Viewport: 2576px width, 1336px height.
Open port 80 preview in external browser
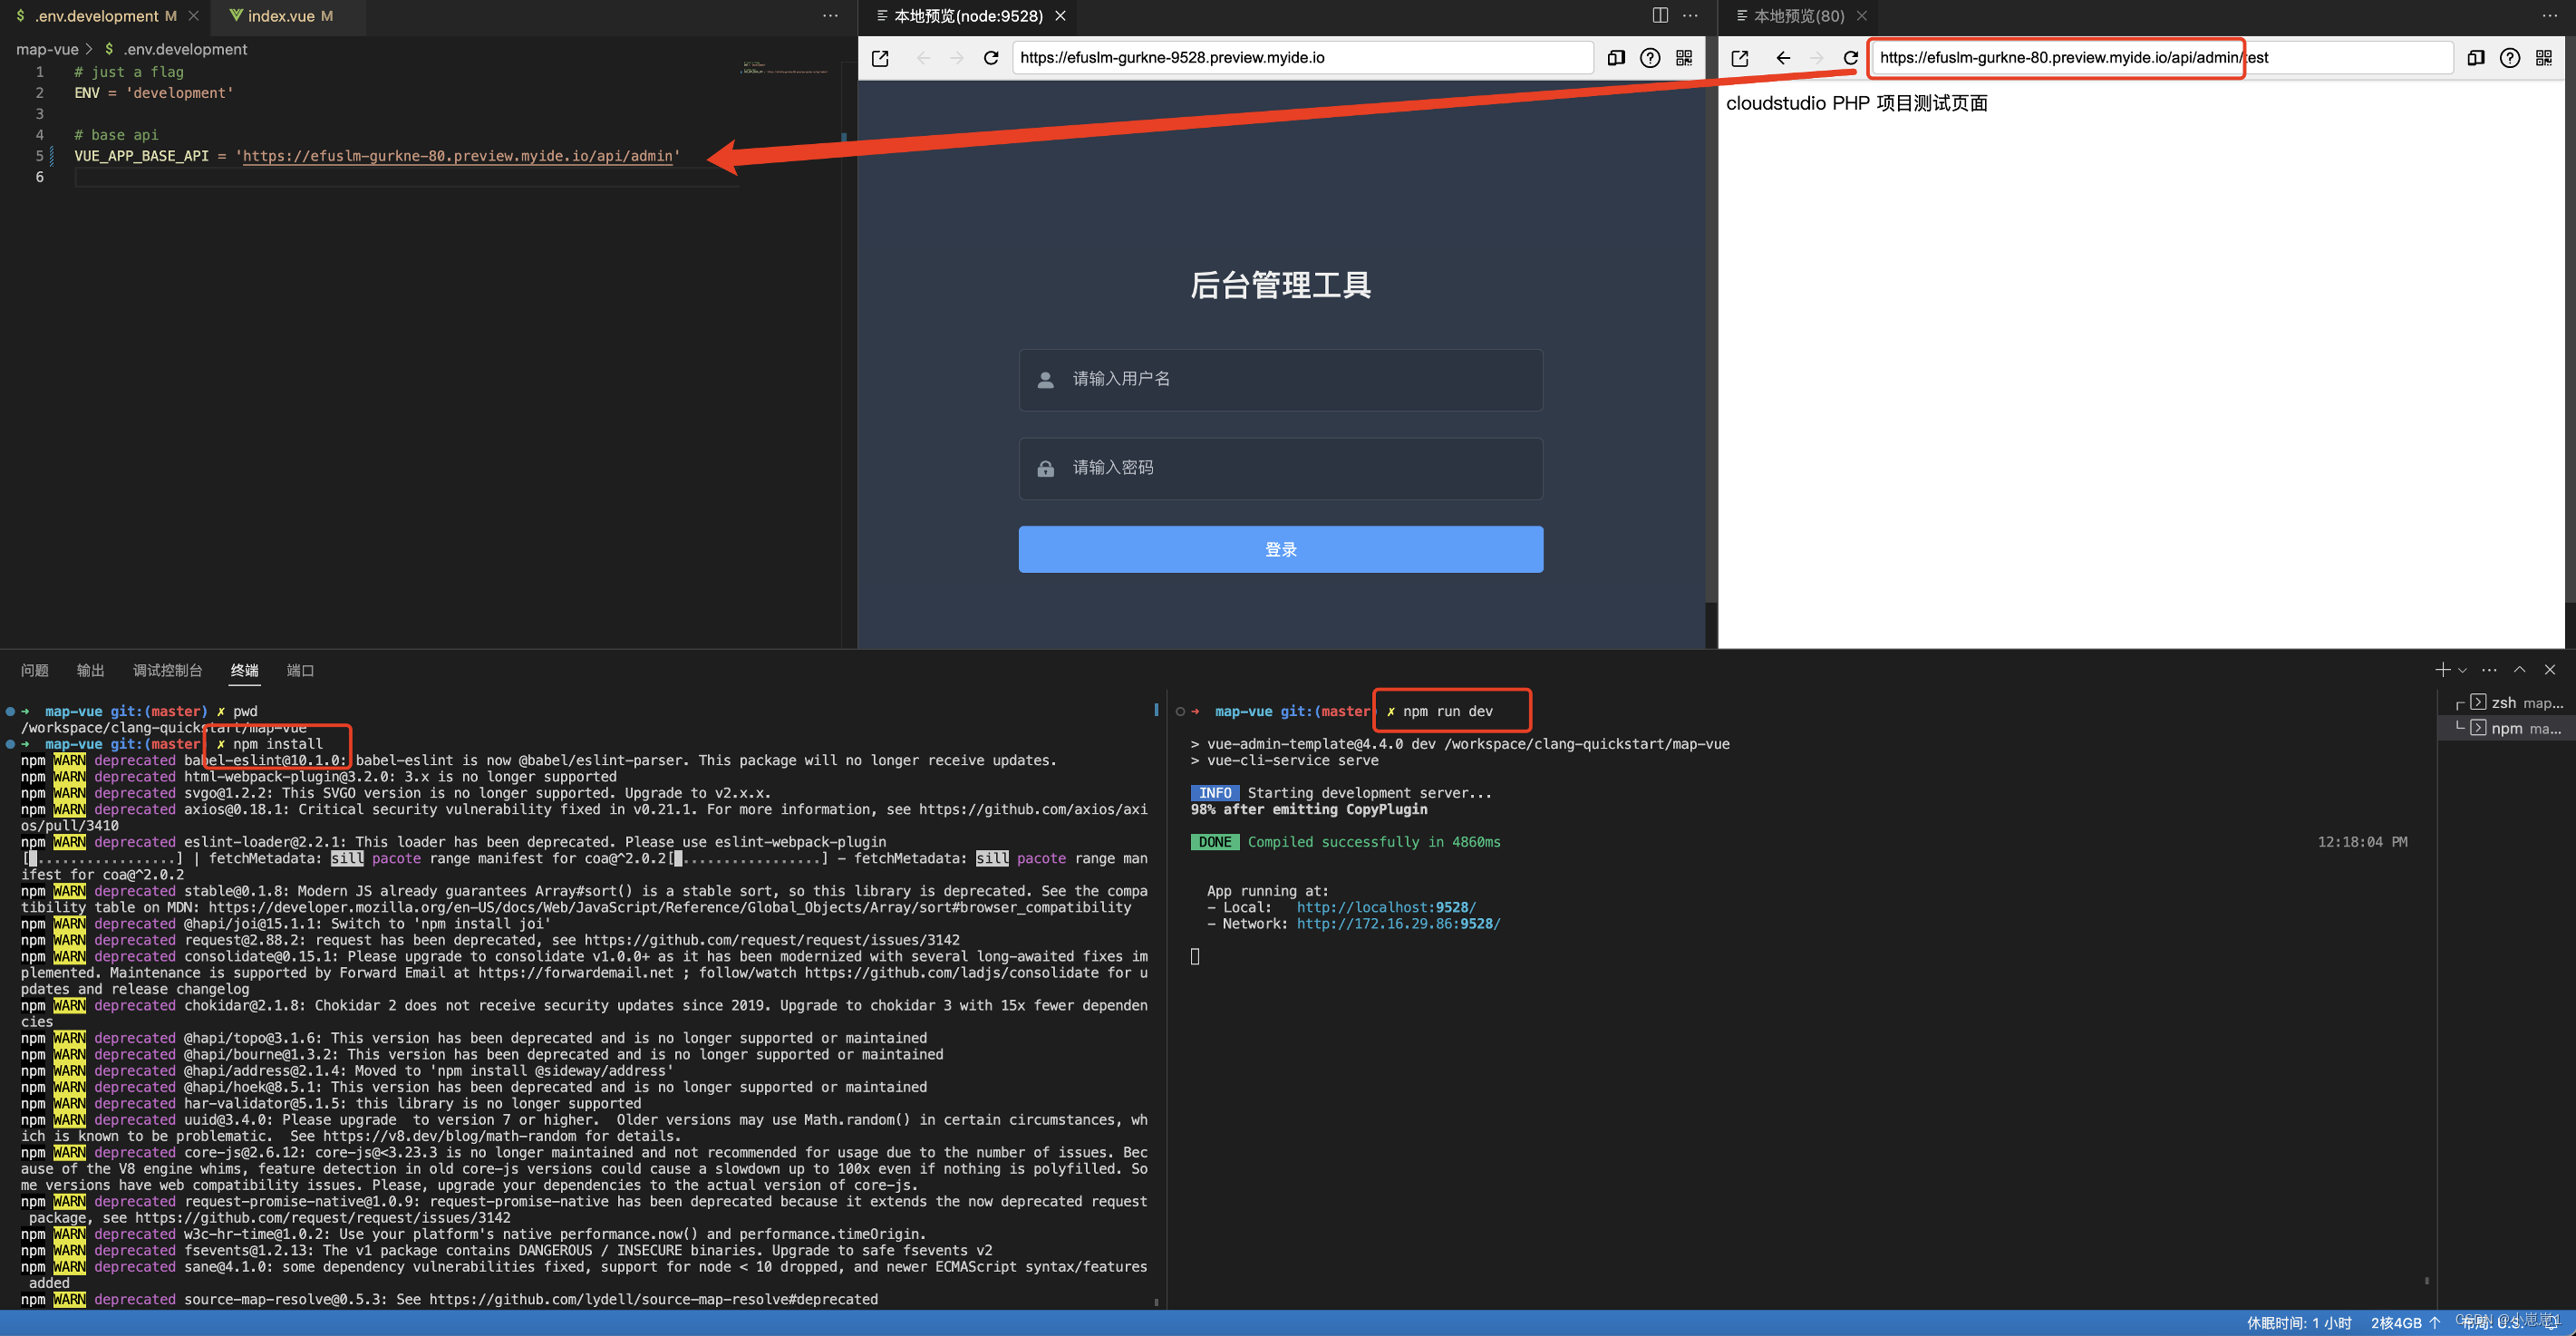coord(1740,58)
